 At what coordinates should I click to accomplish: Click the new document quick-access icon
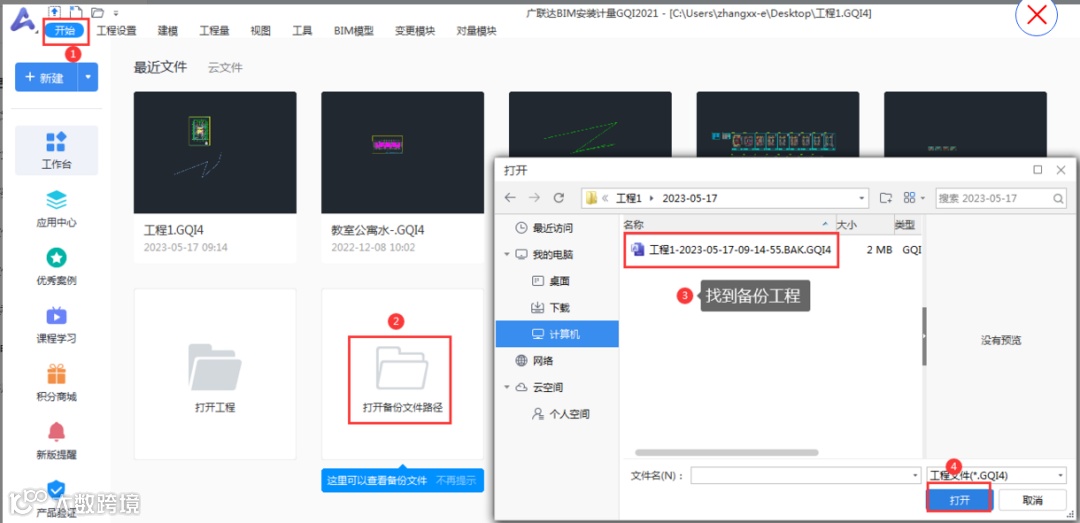pos(76,12)
